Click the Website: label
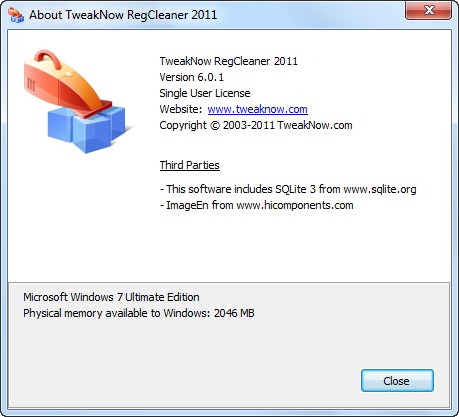 pyautogui.click(x=181, y=109)
